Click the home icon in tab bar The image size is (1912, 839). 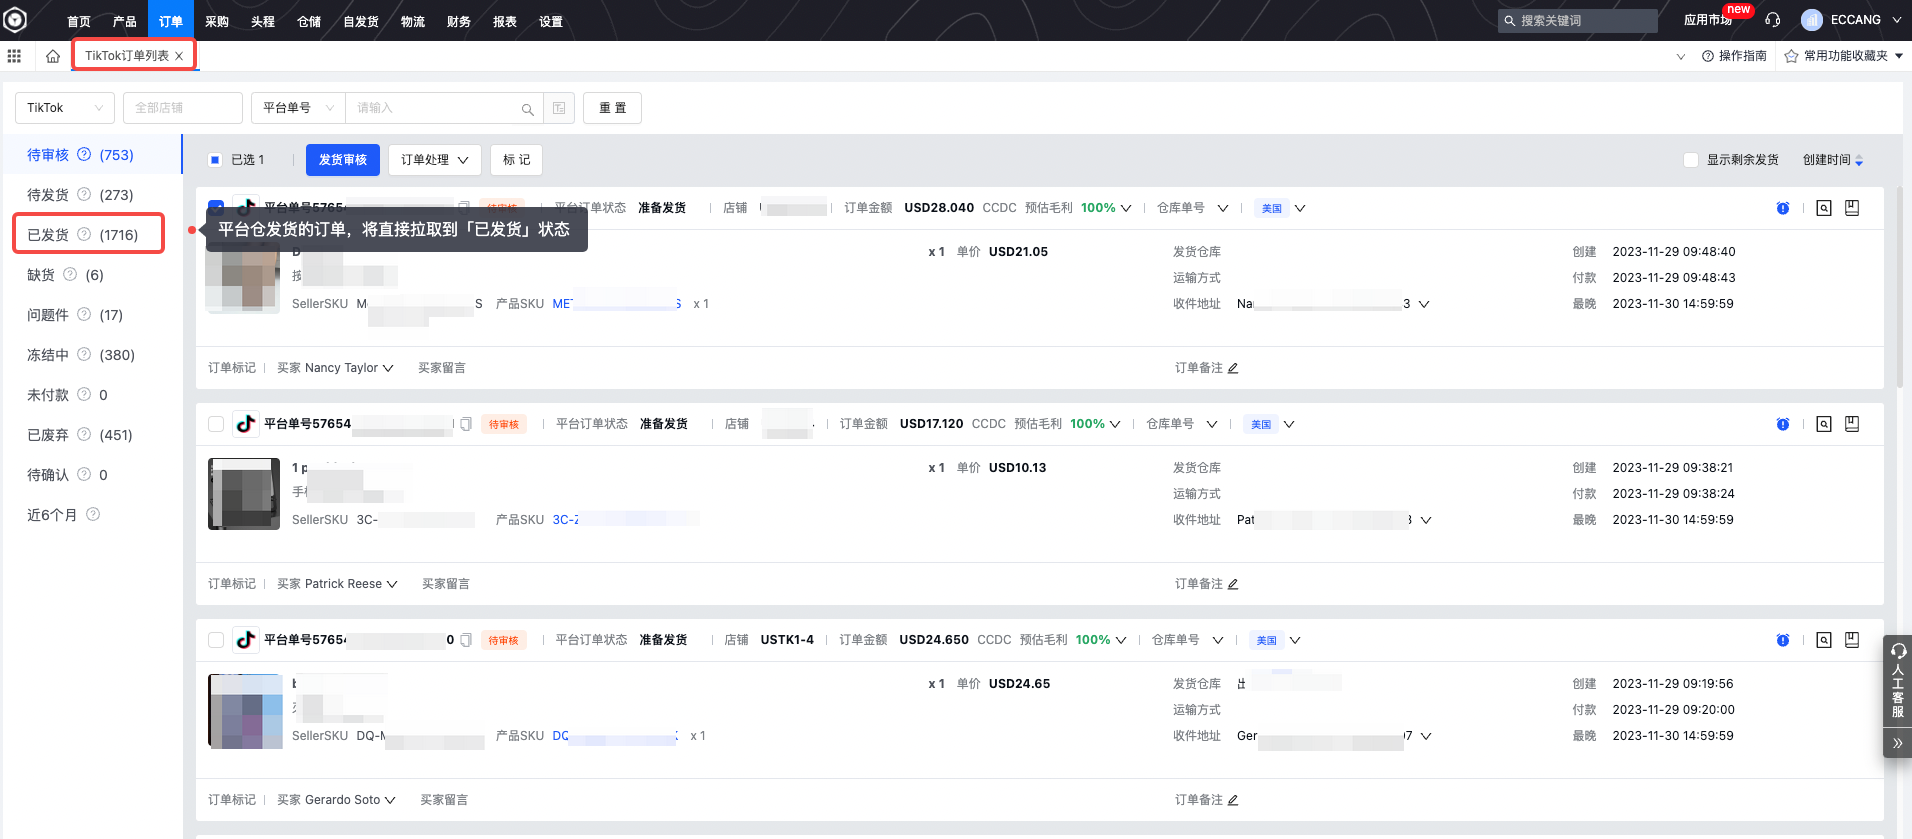pos(53,56)
